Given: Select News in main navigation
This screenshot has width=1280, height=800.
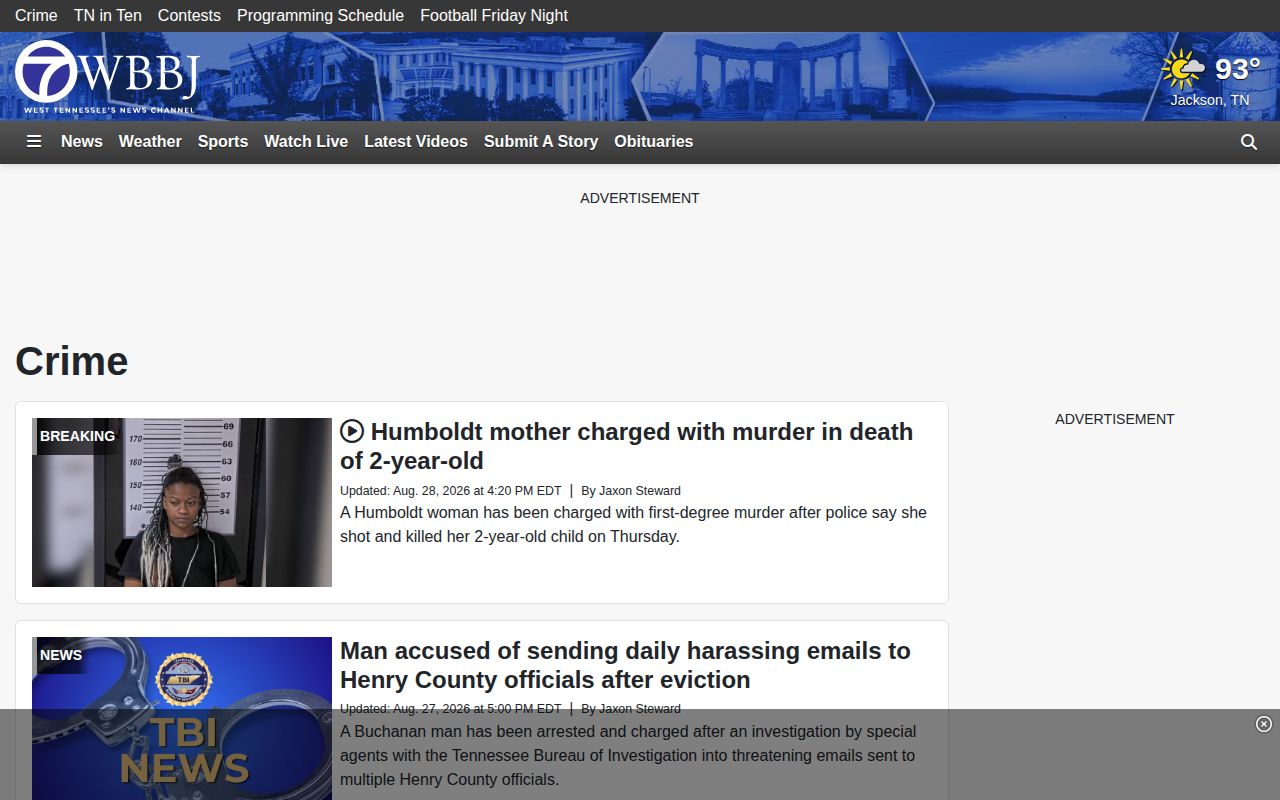Looking at the screenshot, I should click(82, 142).
